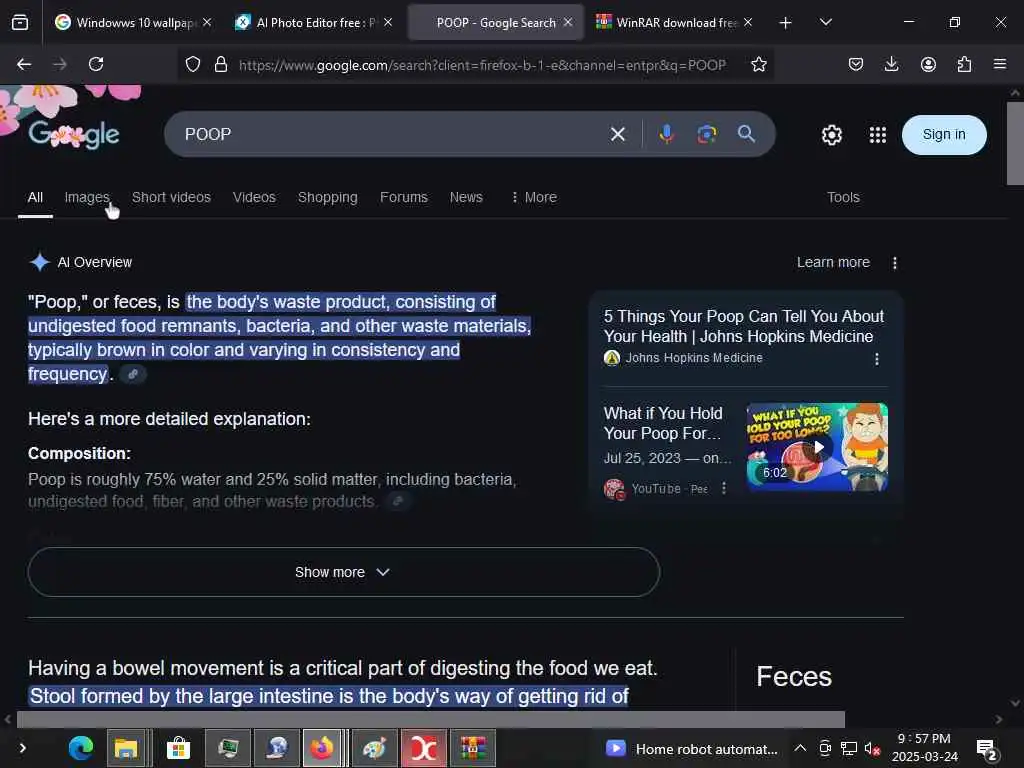Image resolution: width=1024 pixels, height=768 pixels.
Task: Open the Extensions panel
Action: 964,64
